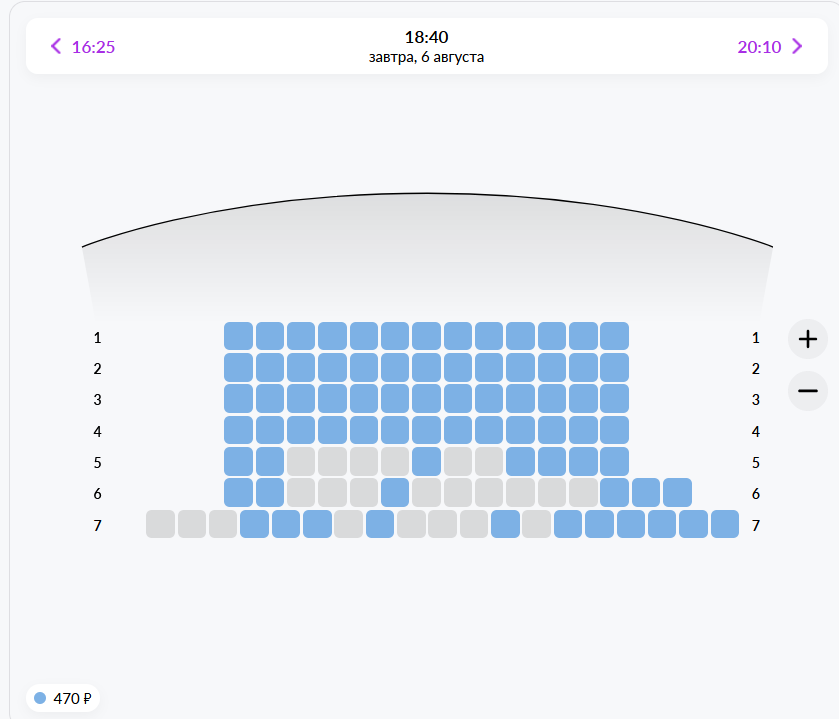Select first seat in row 2
This screenshot has height=719, width=839.
[x=238, y=367]
